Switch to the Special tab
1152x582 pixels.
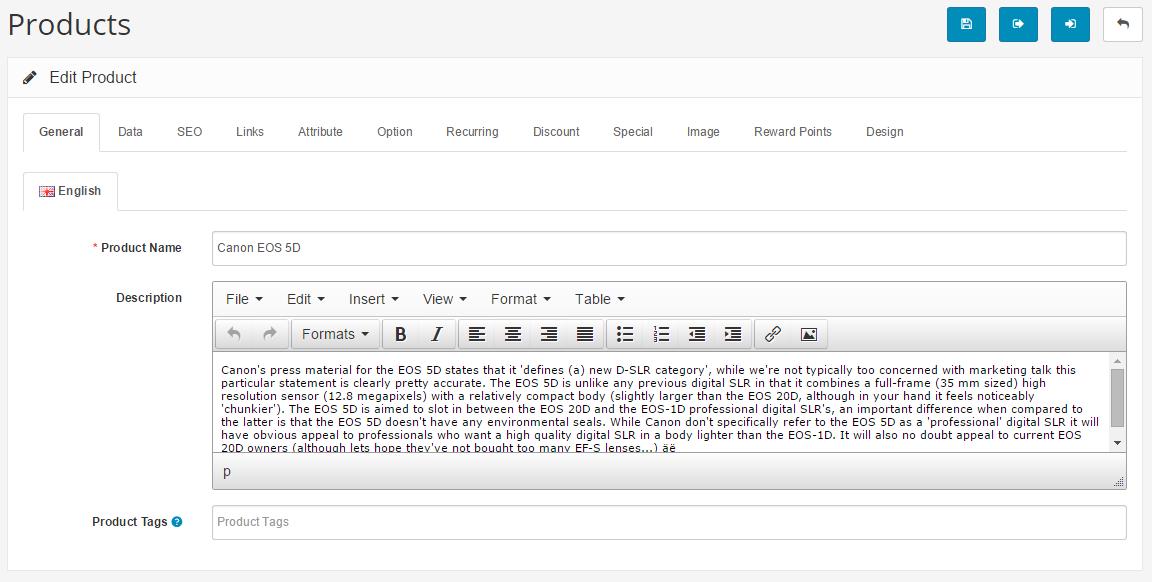pos(633,132)
